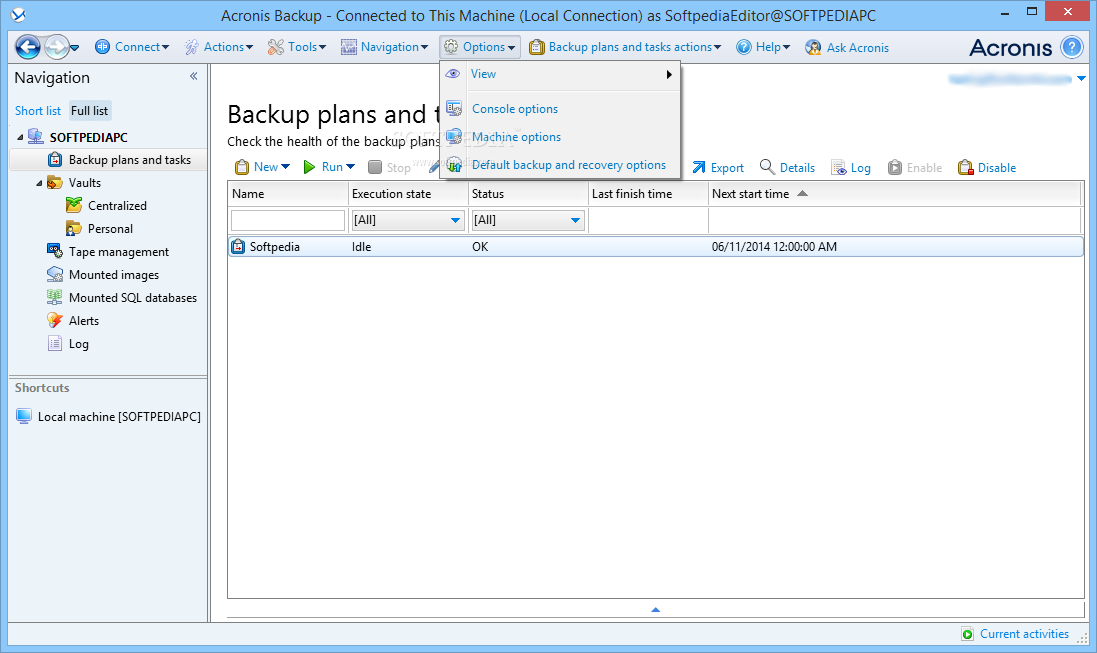The width and height of the screenshot is (1097, 653).
Task: Click the Back navigation arrow button
Action: tap(28, 48)
